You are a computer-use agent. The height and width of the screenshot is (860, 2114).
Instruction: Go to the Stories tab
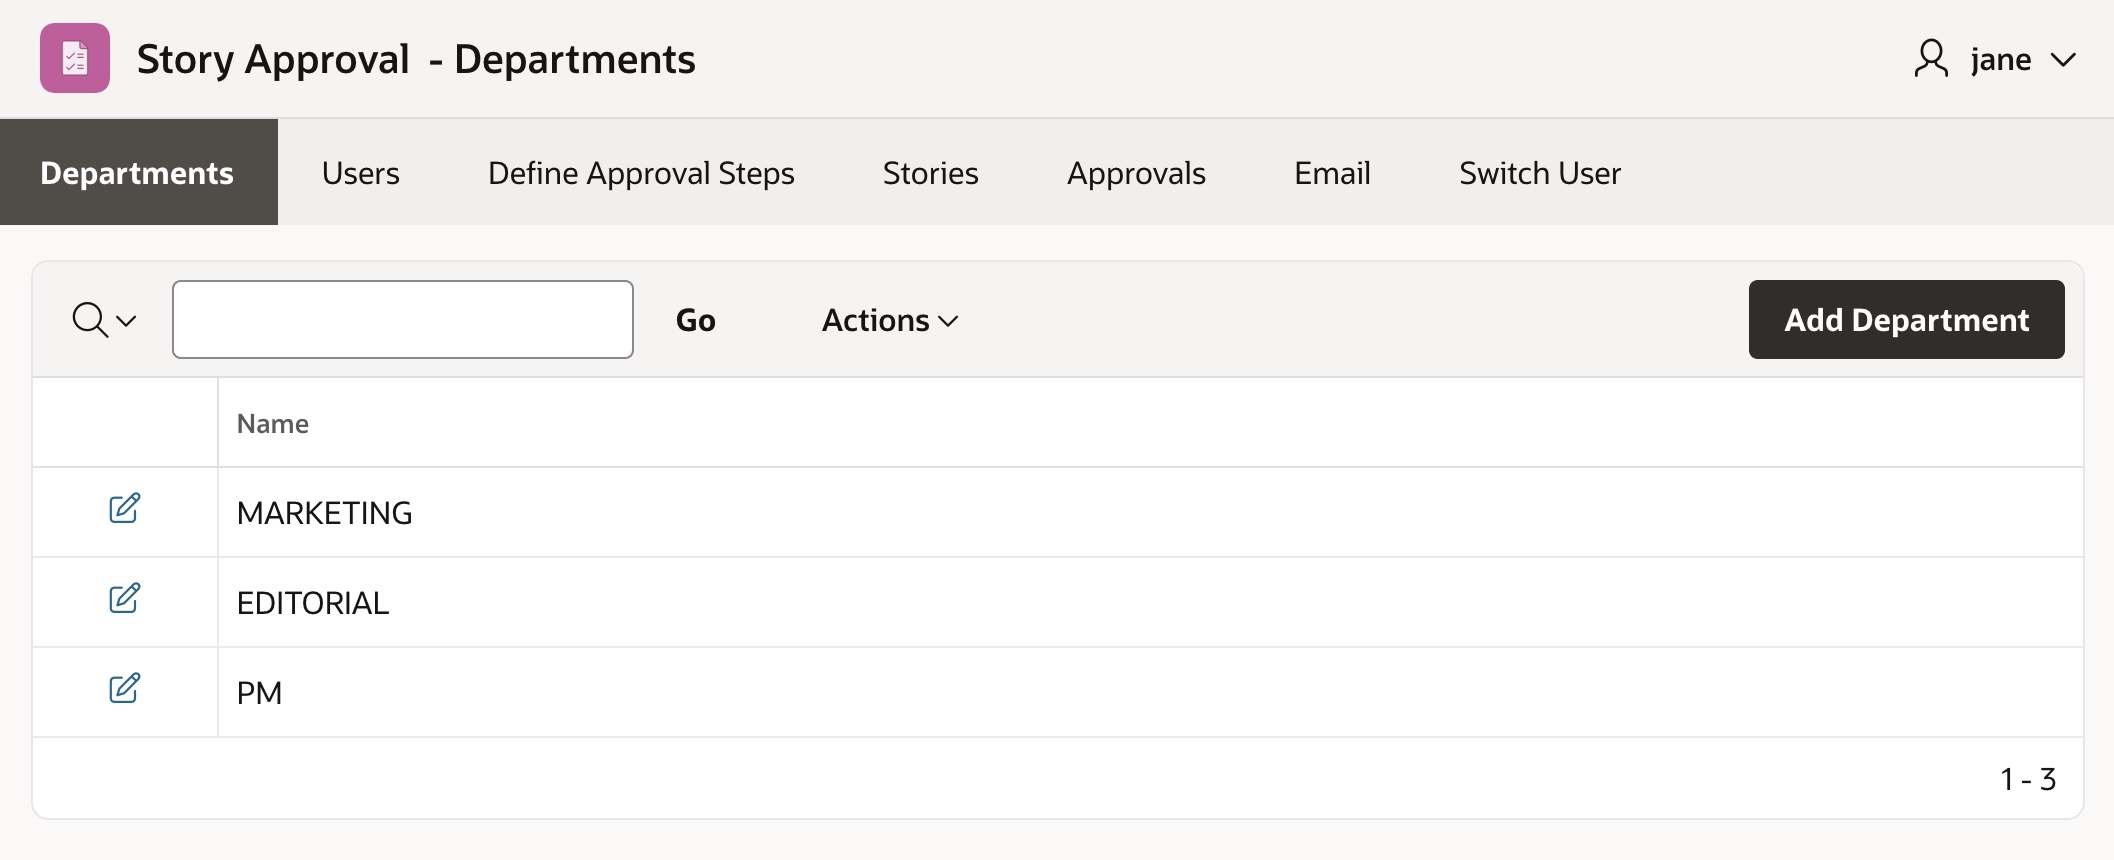pyautogui.click(x=930, y=173)
